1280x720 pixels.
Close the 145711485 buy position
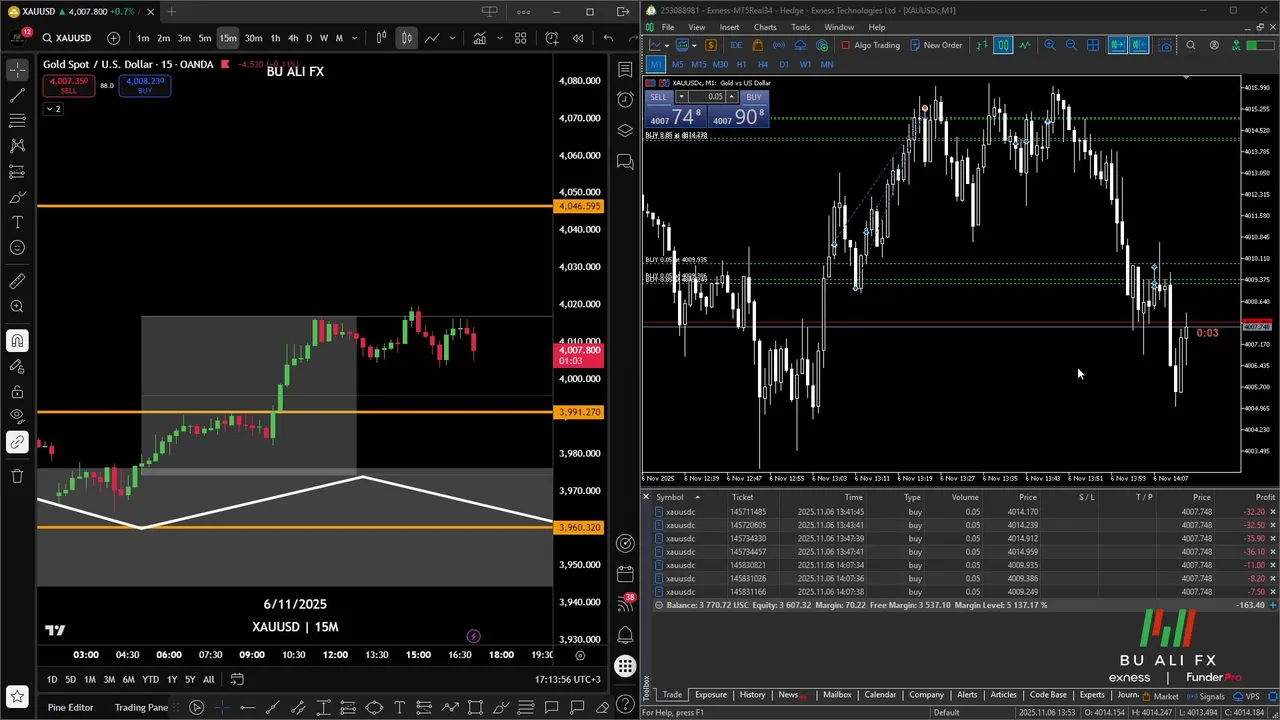tap(1272, 512)
